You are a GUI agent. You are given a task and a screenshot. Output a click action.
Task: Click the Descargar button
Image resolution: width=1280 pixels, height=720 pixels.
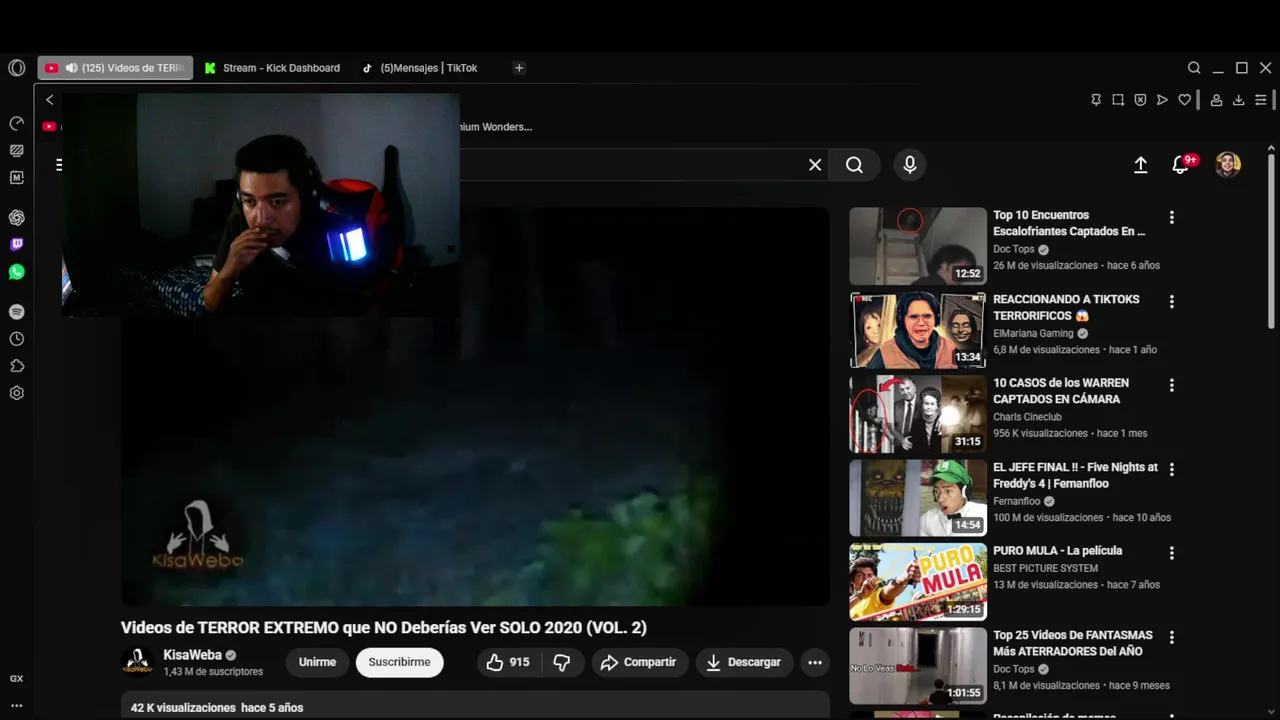[743, 662]
